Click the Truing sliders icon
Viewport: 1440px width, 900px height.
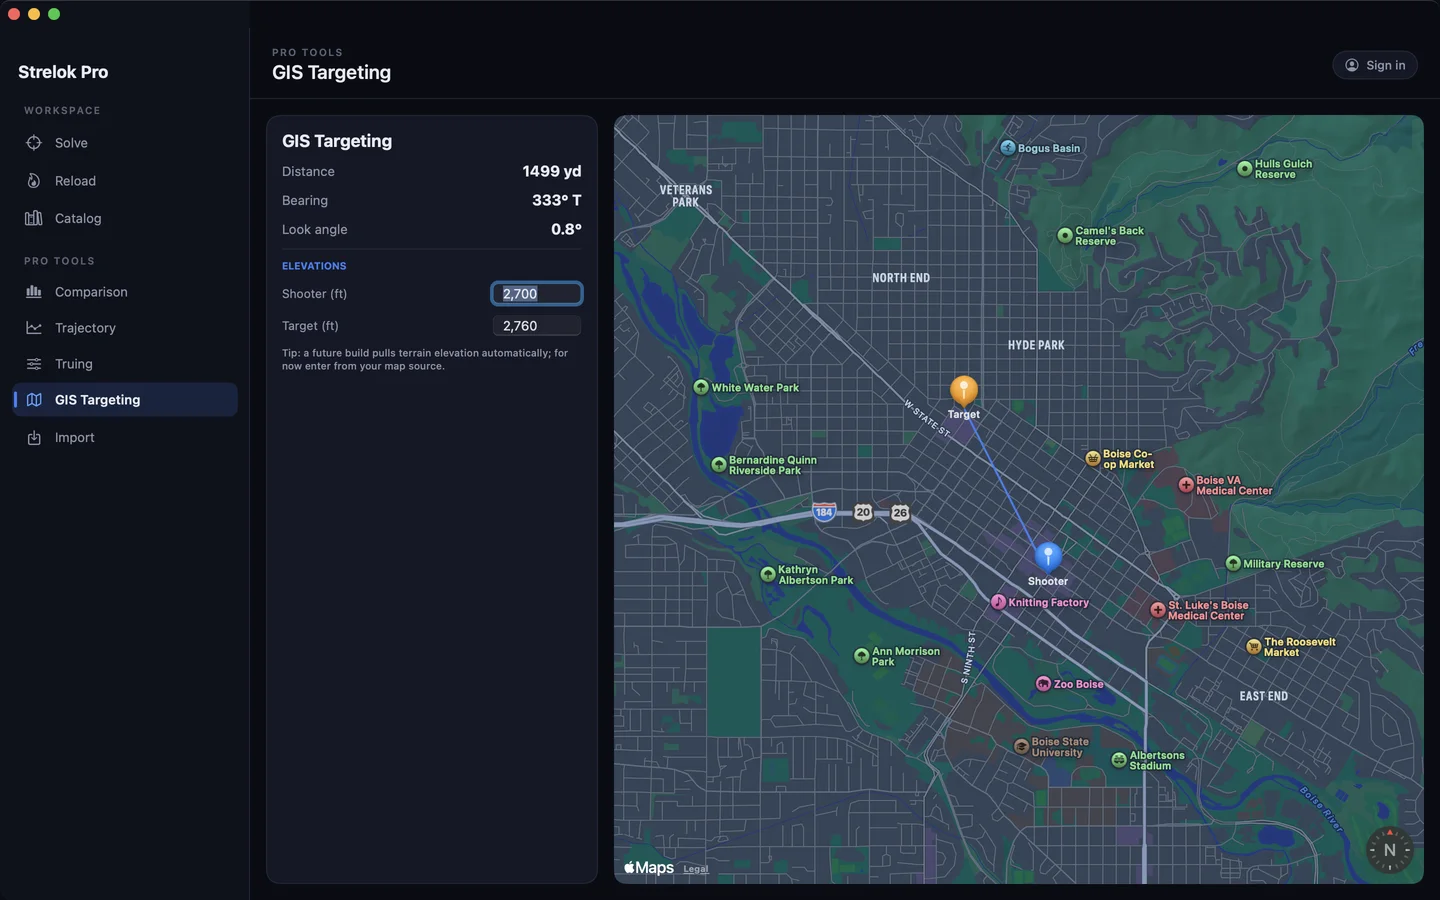point(34,364)
